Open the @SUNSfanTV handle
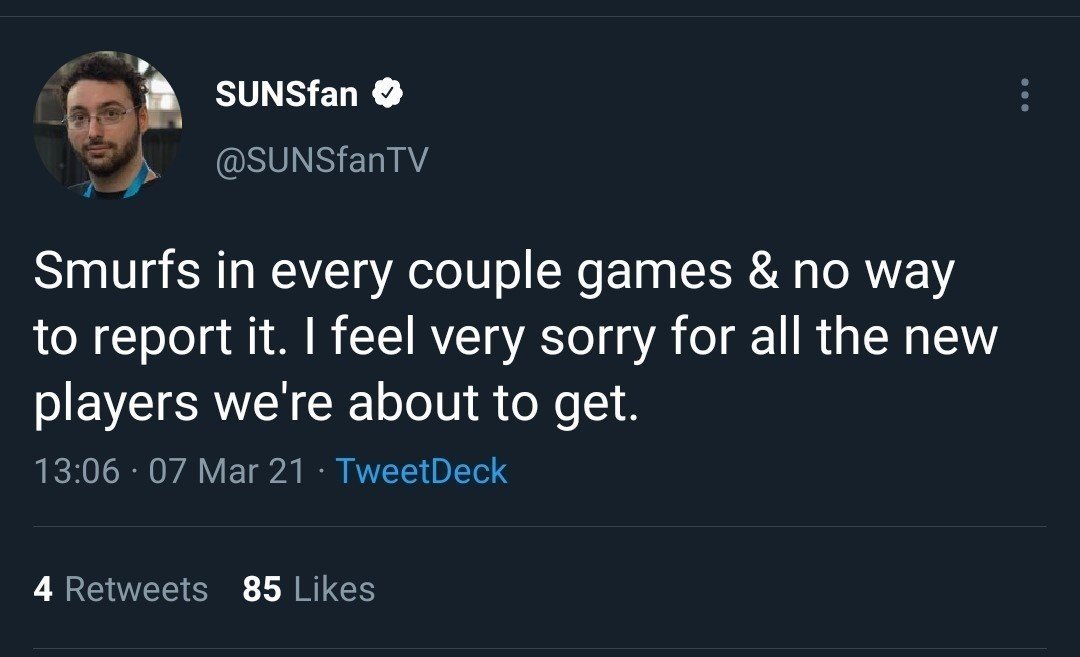This screenshot has width=1080, height=657. 321,159
